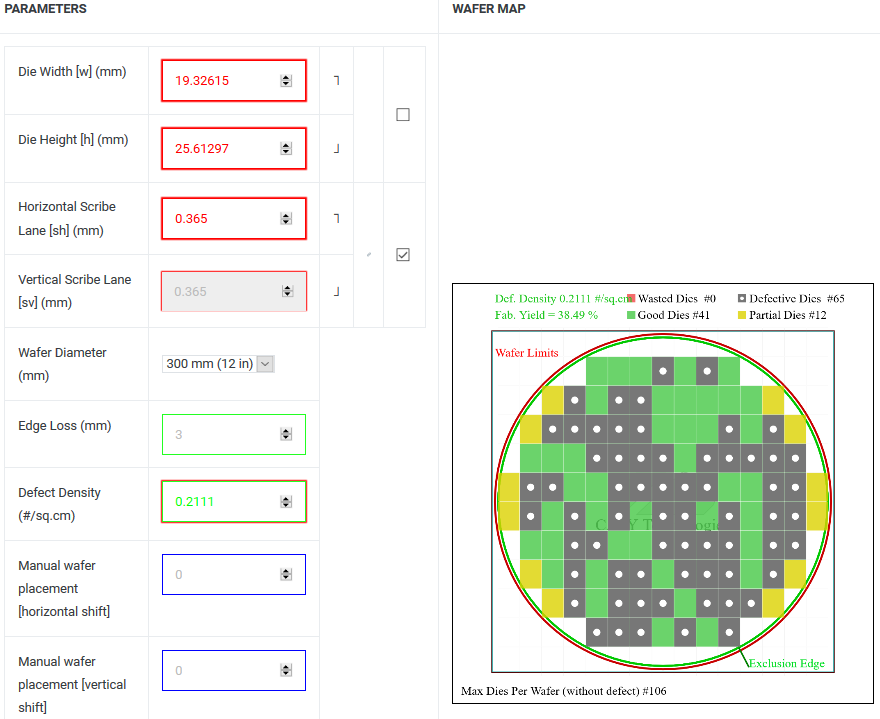
Task: Click the horizontal shift placement field
Action: [233, 574]
